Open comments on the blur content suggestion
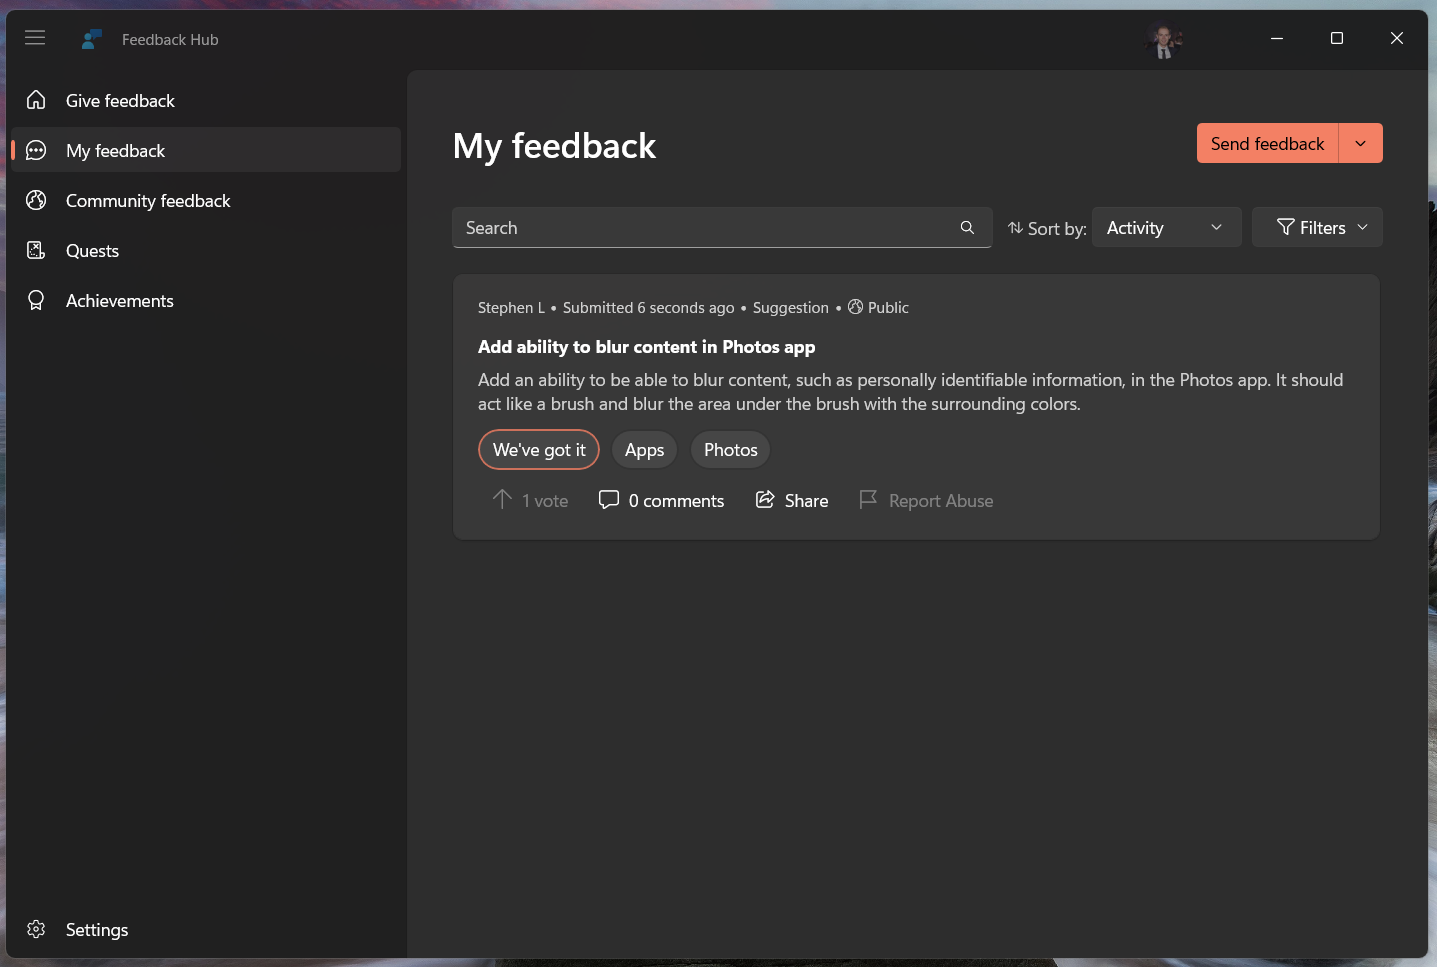1437x967 pixels. [x=661, y=500]
